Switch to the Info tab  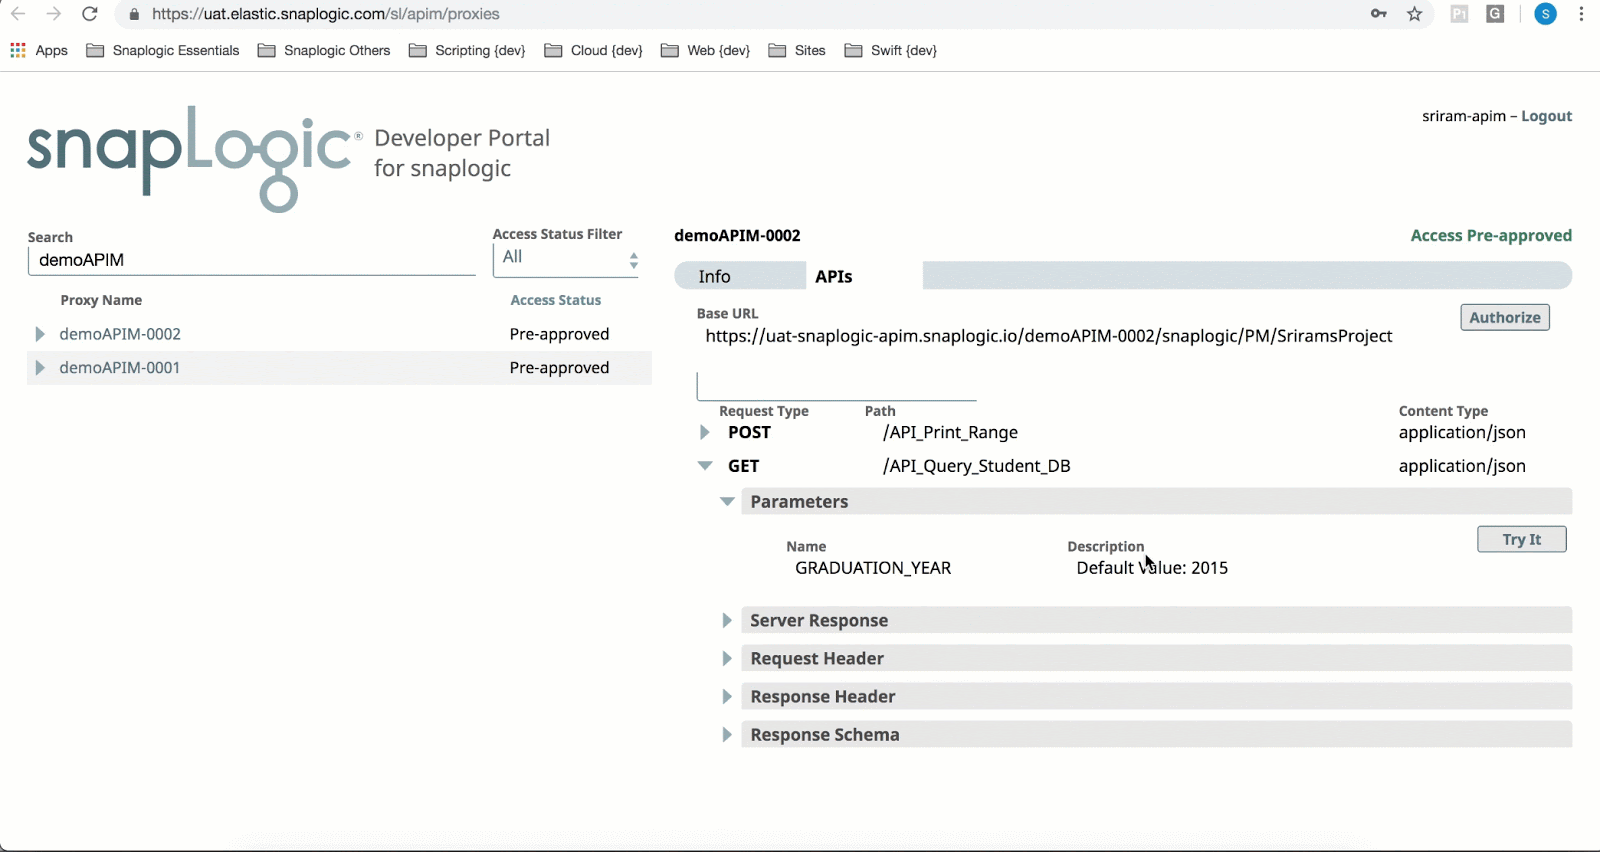(x=740, y=276)
